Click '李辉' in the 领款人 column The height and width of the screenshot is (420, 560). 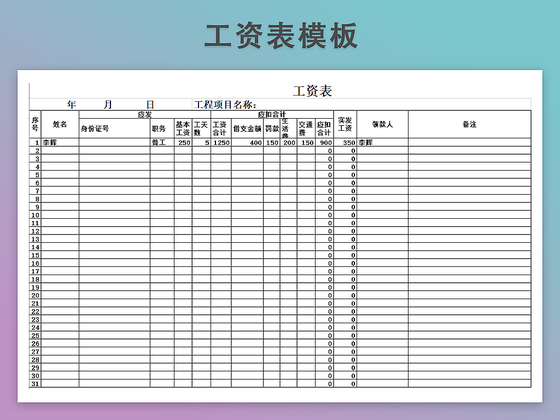click(x=365, y=142)
